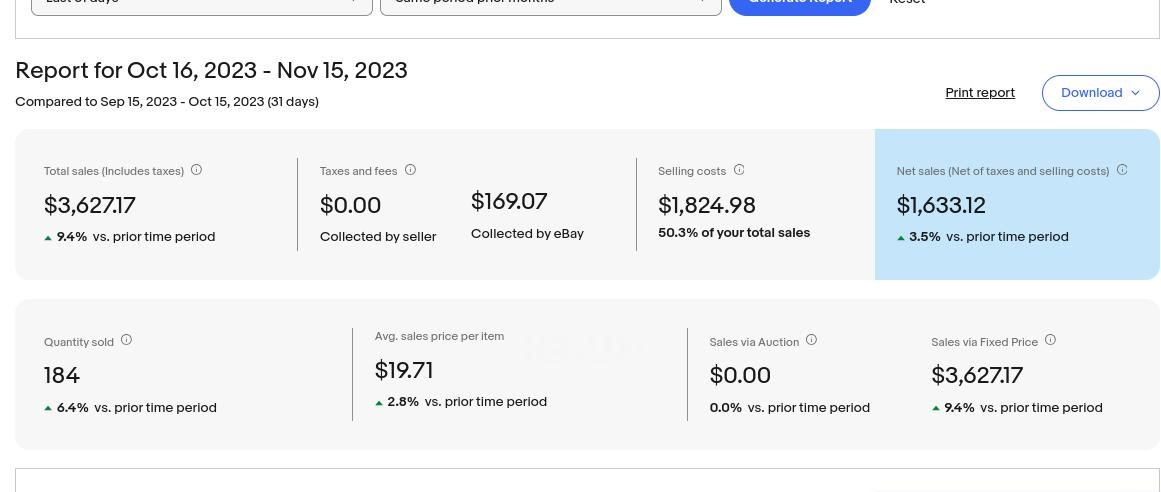
Task: Click Taxes and fees info icon
Action: [x=410, y=170]
